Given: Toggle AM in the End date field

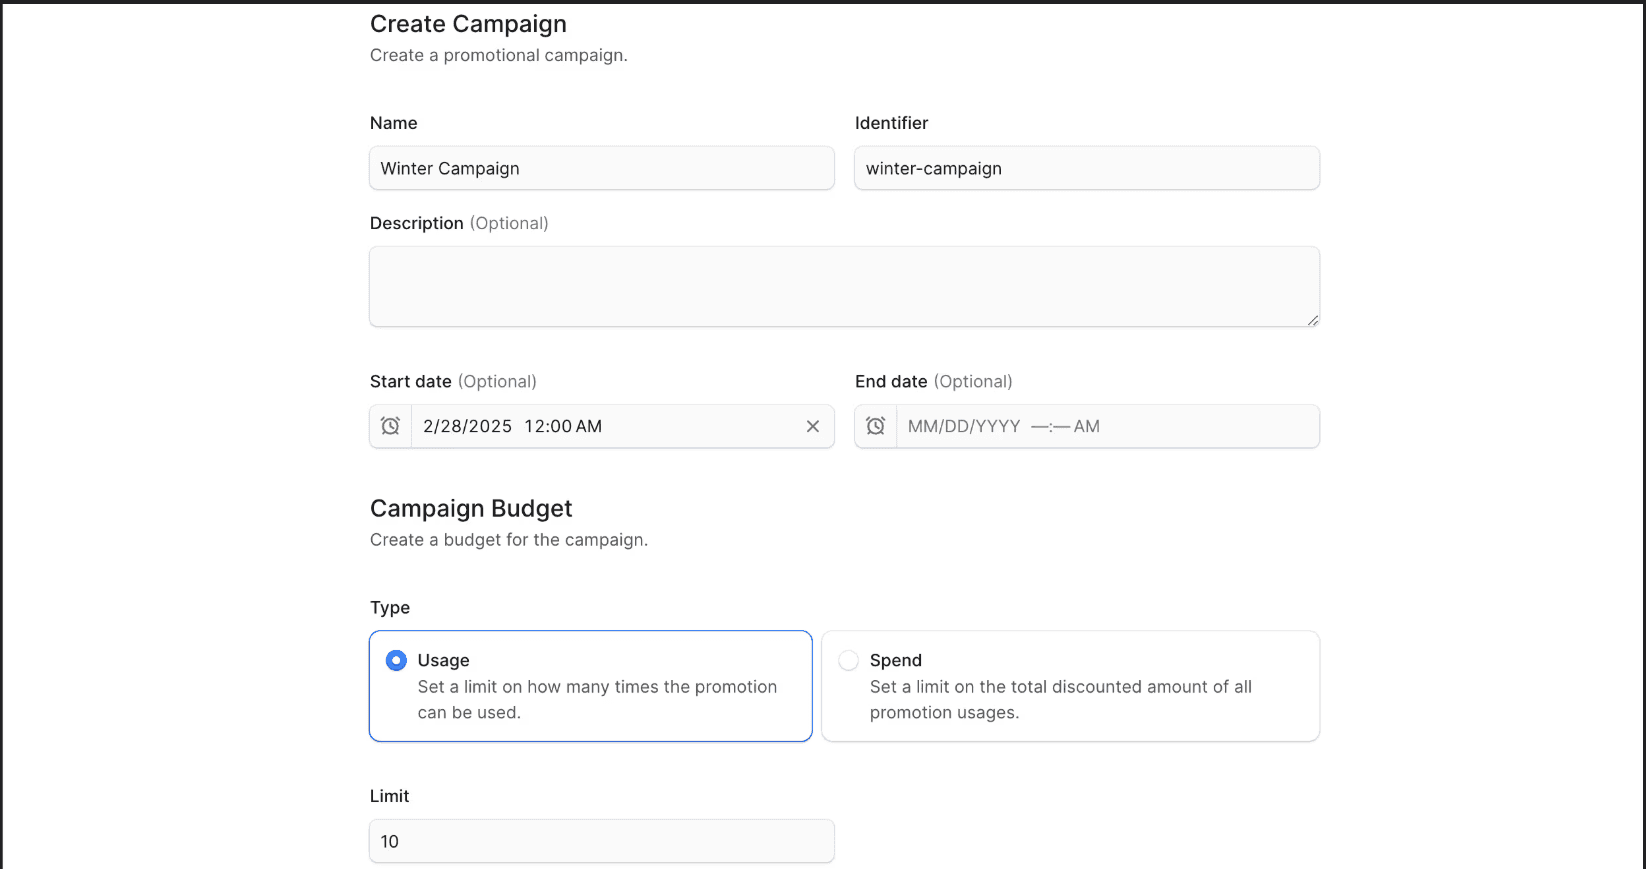Looking at the screenshot, I should coord(1086,426).
